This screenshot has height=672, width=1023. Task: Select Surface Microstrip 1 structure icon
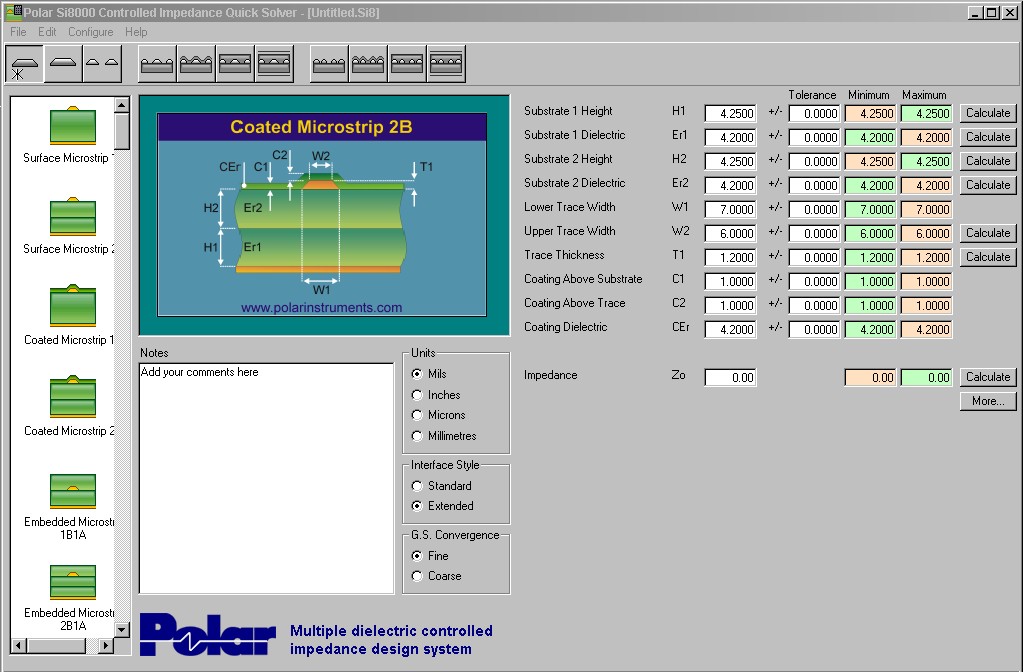pos(72,125)
